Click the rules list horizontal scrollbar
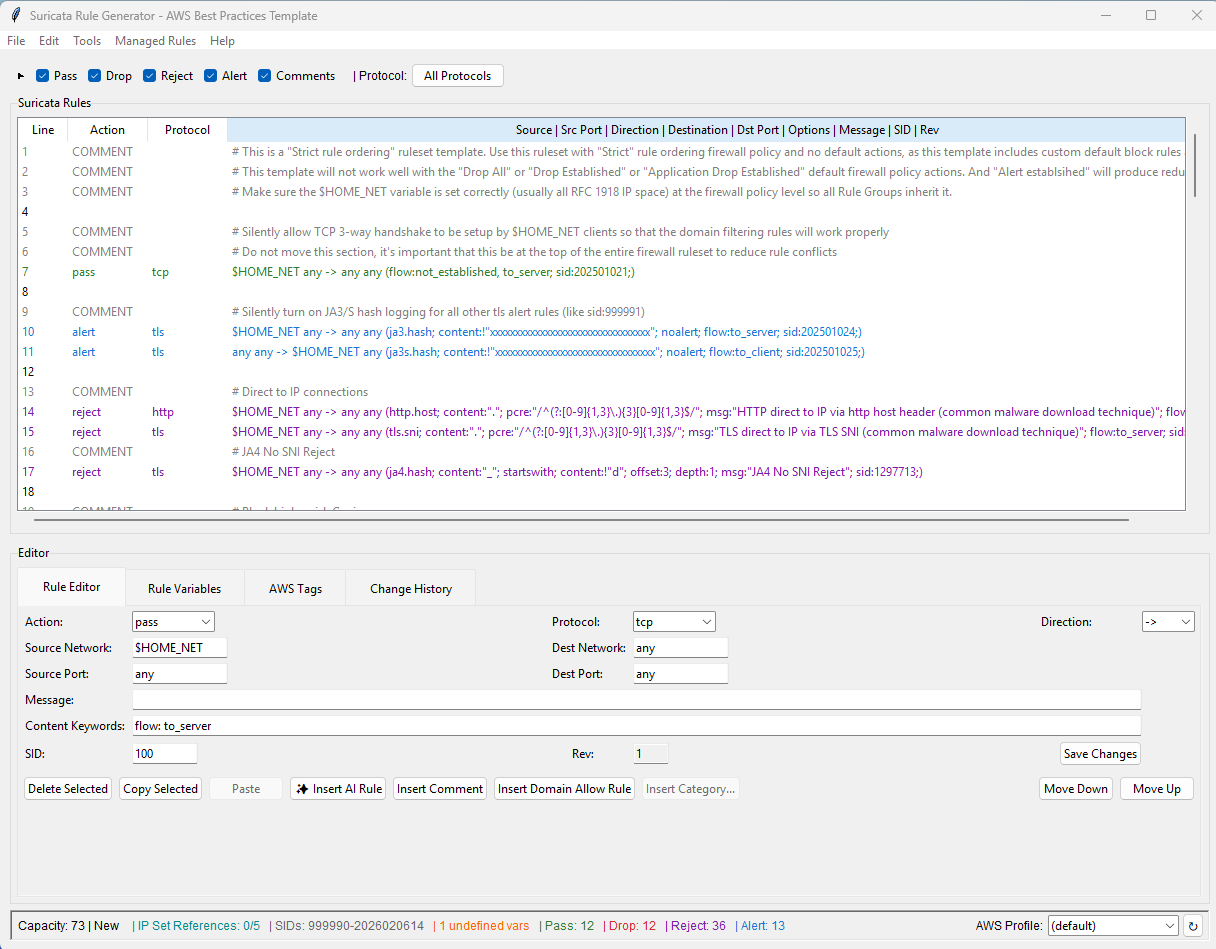Image resolution: width=1216 pixels, height=949 pixels. (581, 520)
